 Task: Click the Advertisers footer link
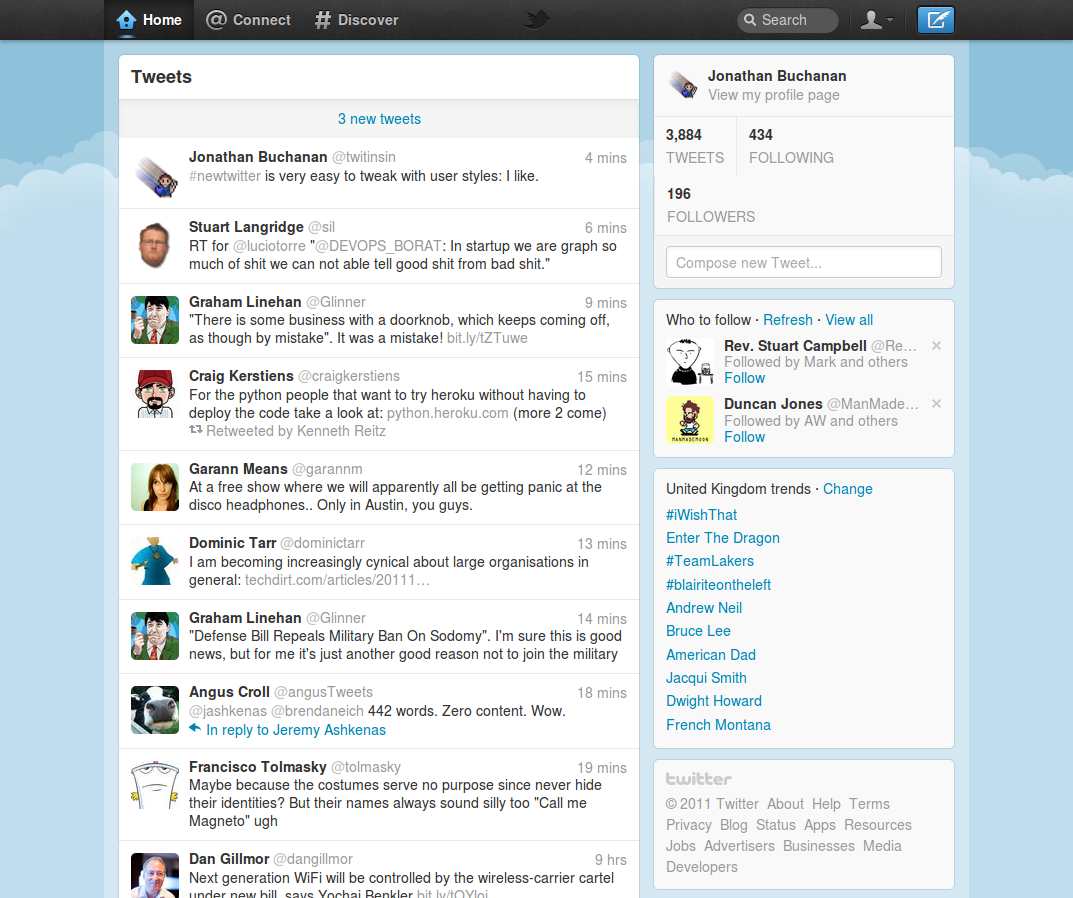(739, 846)
